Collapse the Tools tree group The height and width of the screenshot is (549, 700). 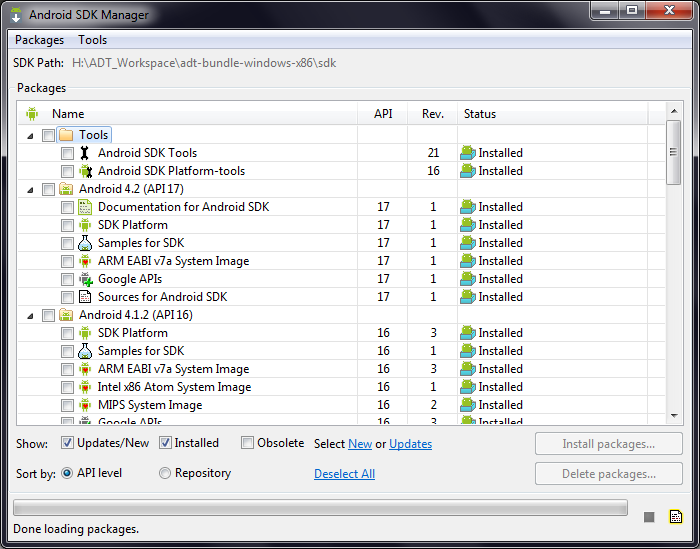point(30,136)
